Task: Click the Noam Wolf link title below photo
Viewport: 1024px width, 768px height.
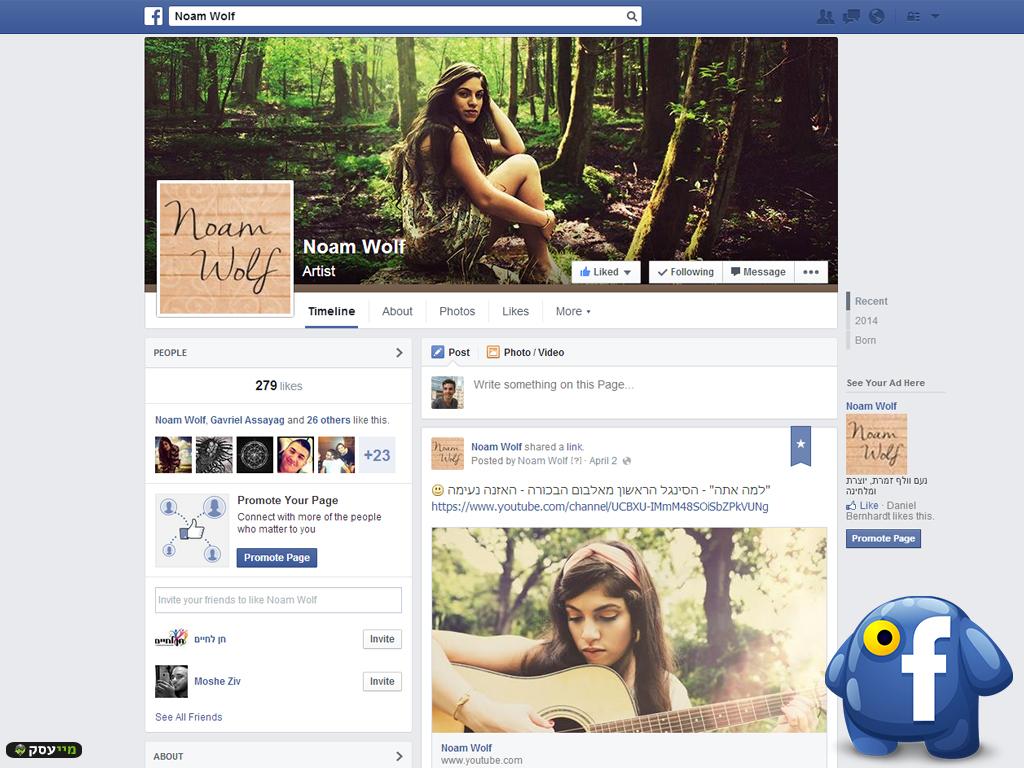Action: (x=466, y=748)
